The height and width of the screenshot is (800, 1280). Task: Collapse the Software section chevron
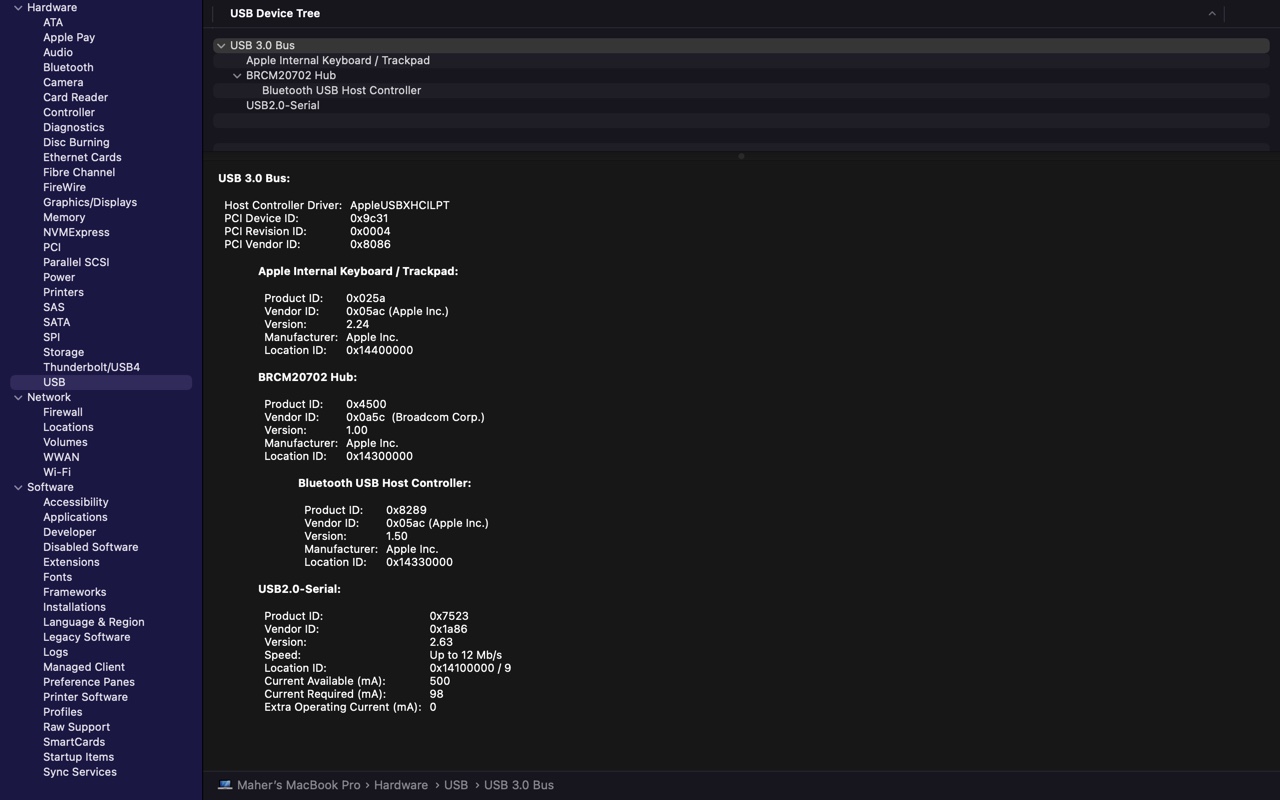18,488
